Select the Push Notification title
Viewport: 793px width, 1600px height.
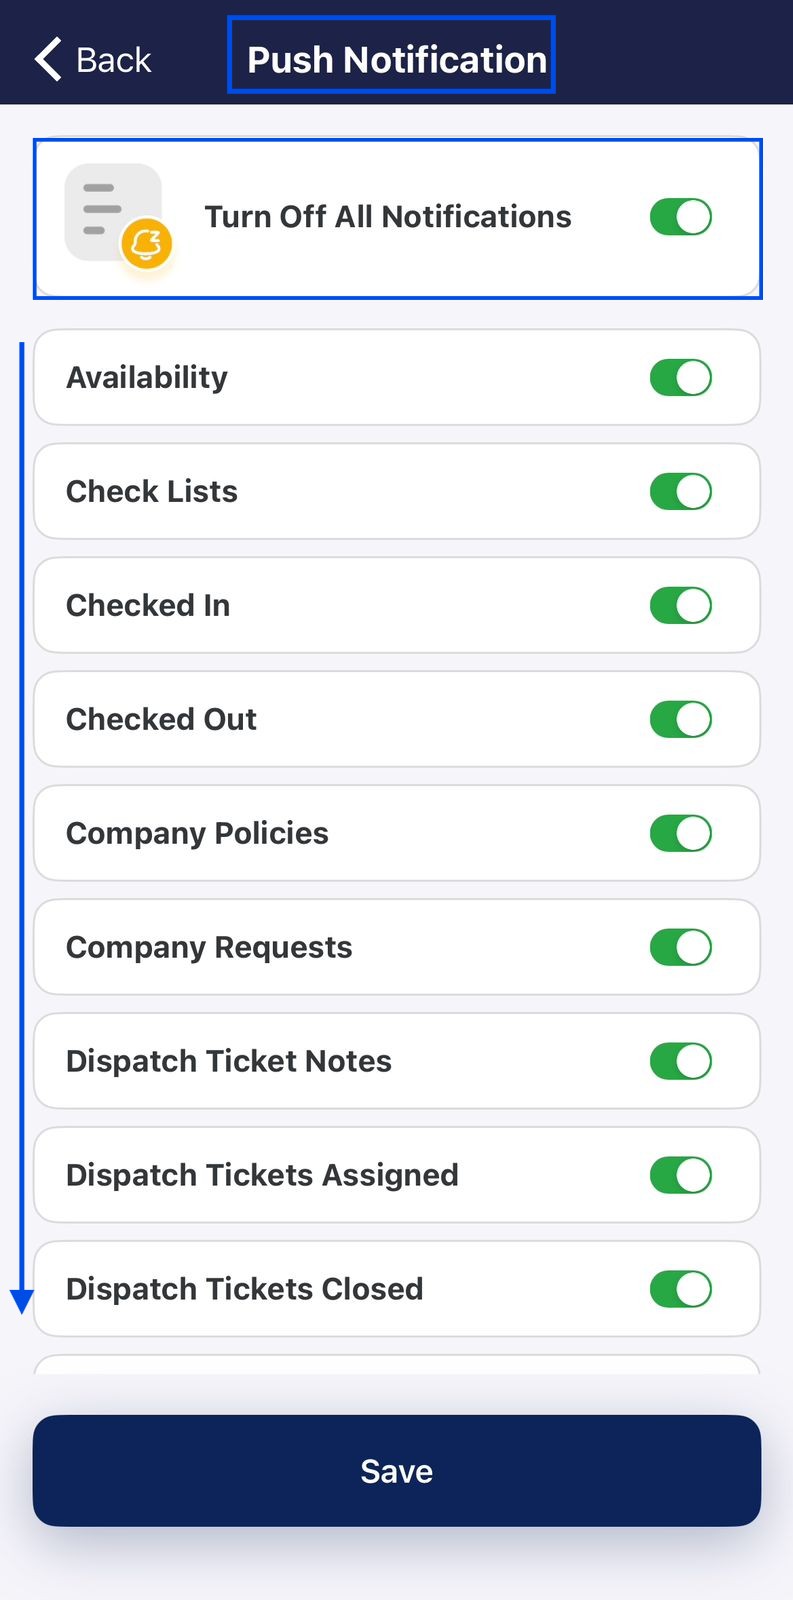point(397,60)
